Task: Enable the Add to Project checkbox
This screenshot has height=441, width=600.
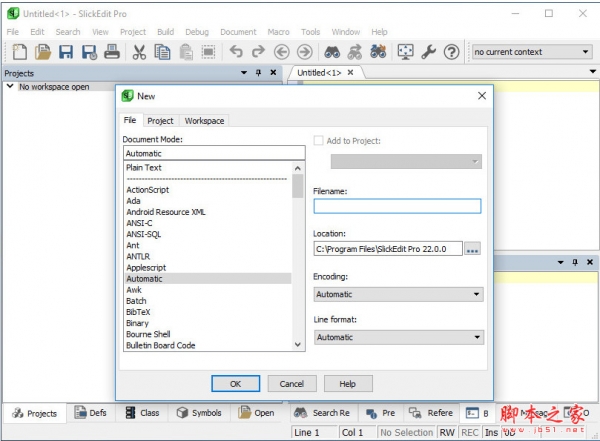Action: coord(319,141)
